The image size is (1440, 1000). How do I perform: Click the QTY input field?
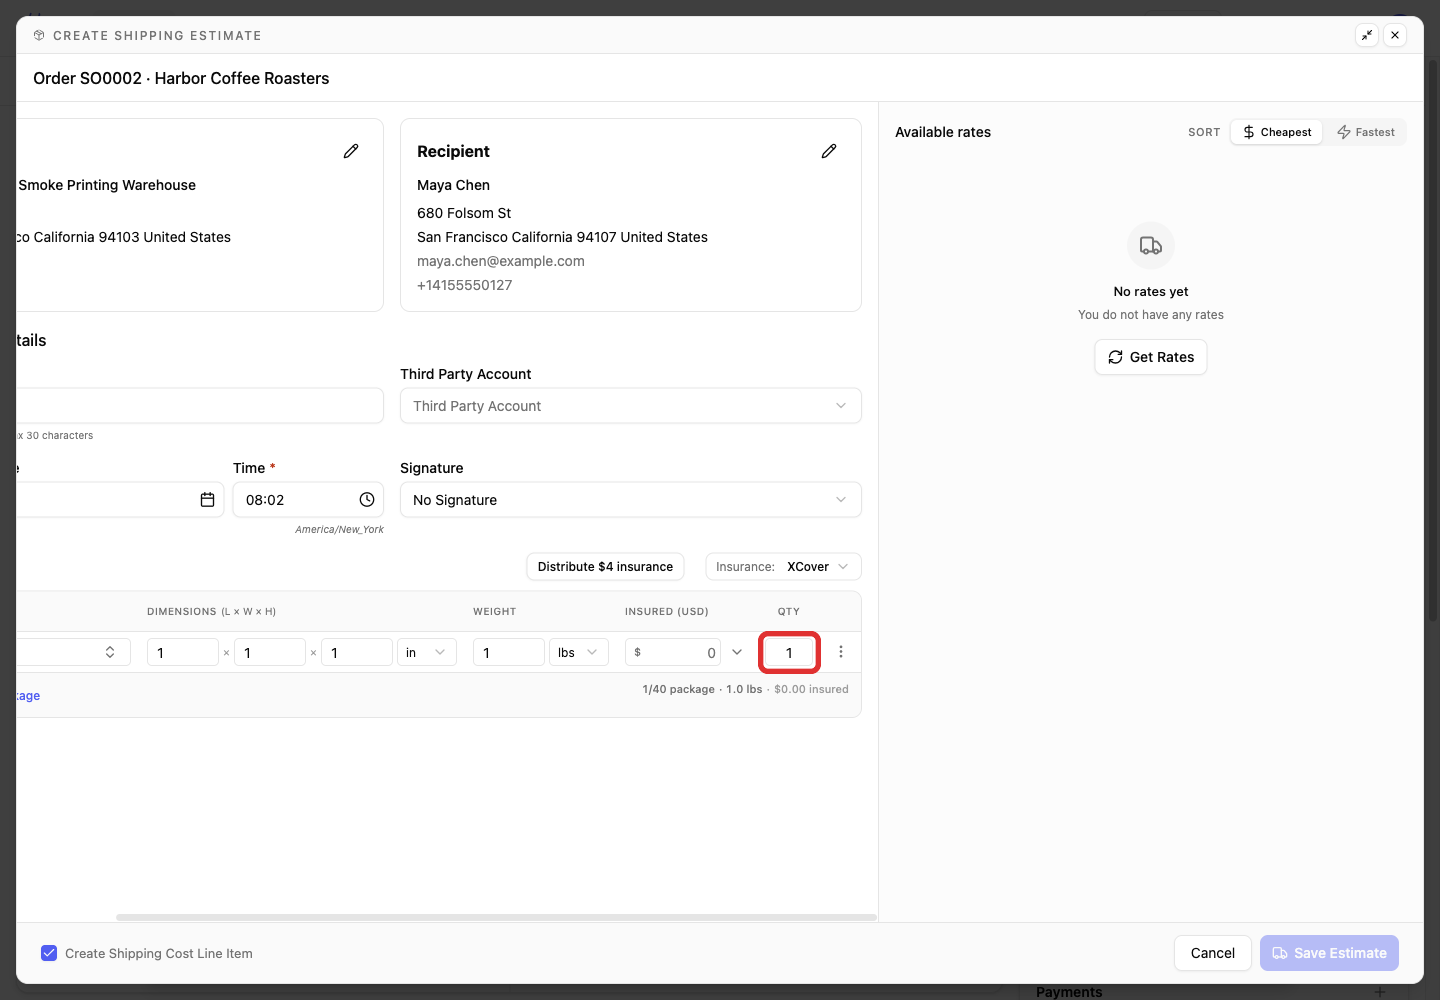pos(789,653)
